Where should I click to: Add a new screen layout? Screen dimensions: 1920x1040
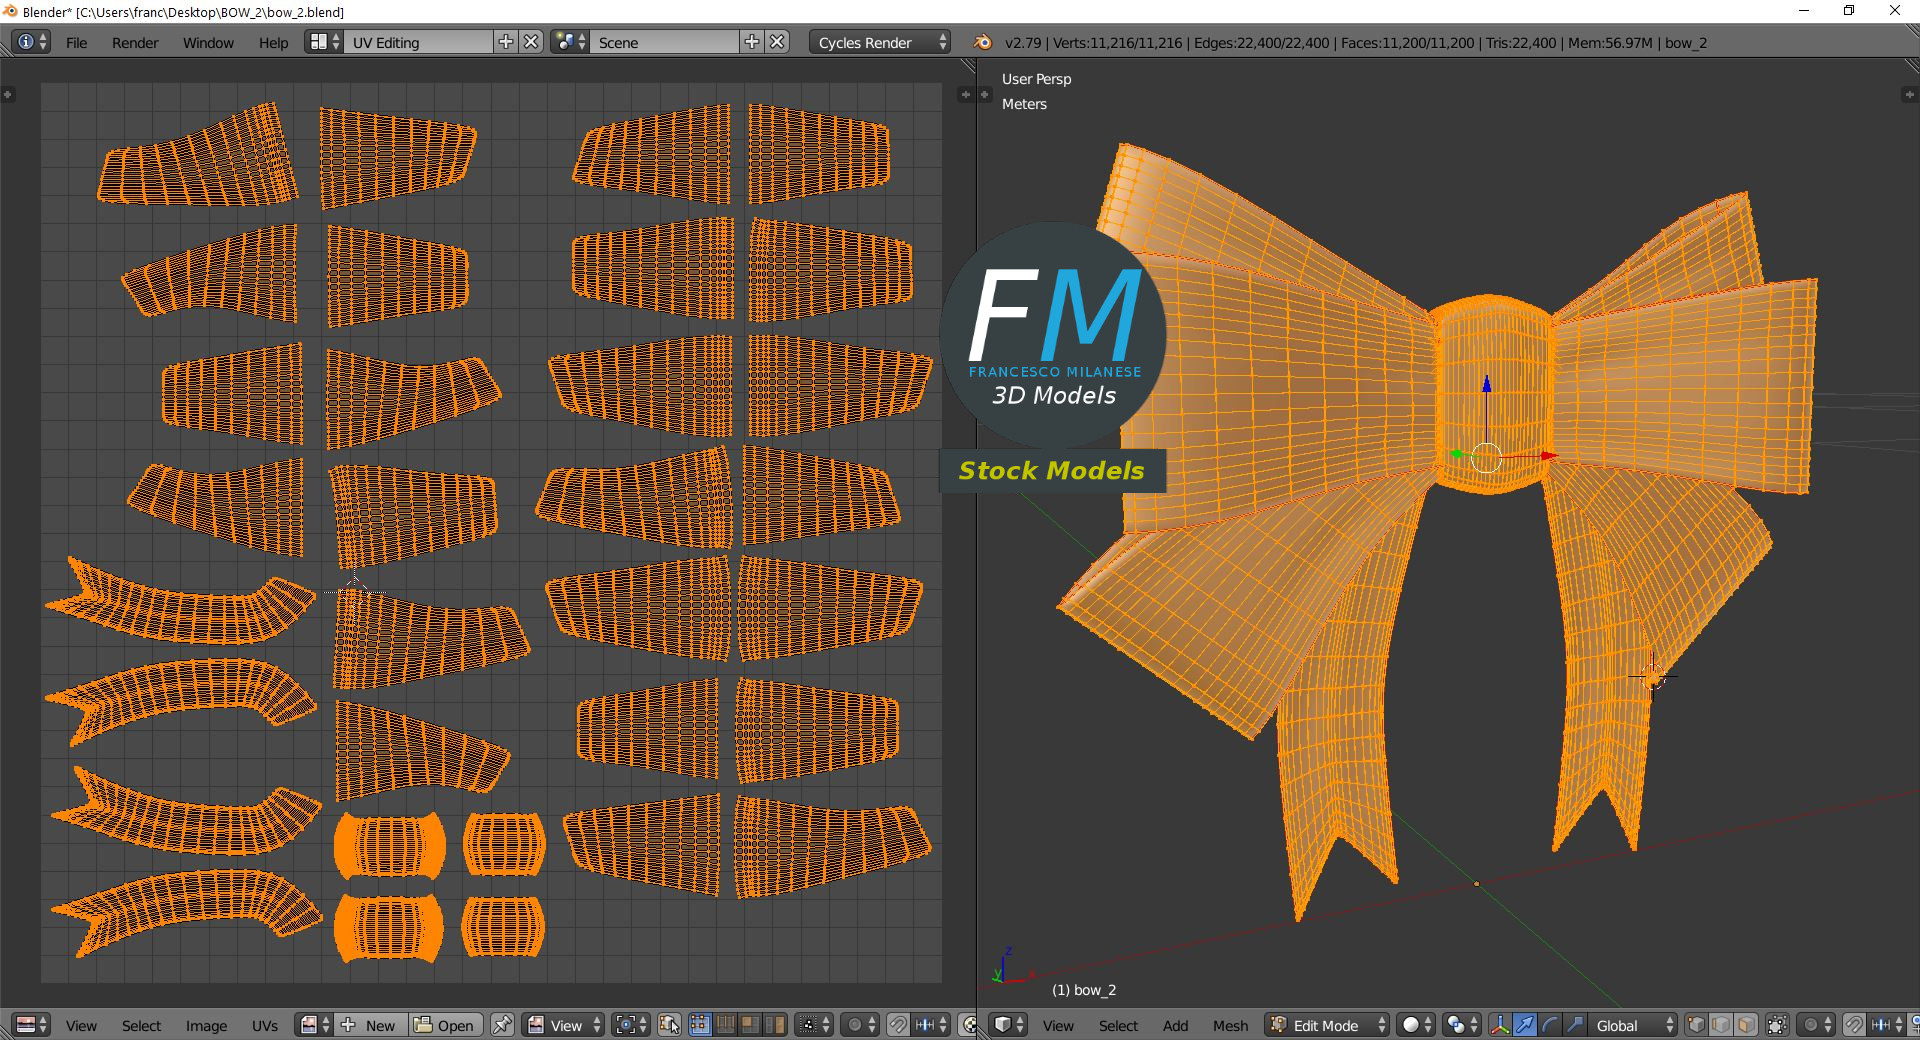click(506, 42)
